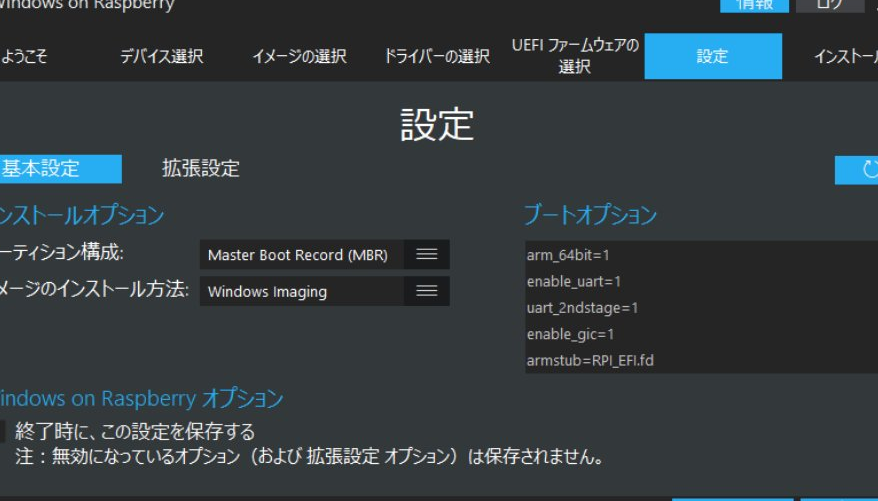The width and height of the screenshot is (878, 501).
Task: Go to the ようこそ welcome step
Action: pyautogui.click(x=26, y=57)
